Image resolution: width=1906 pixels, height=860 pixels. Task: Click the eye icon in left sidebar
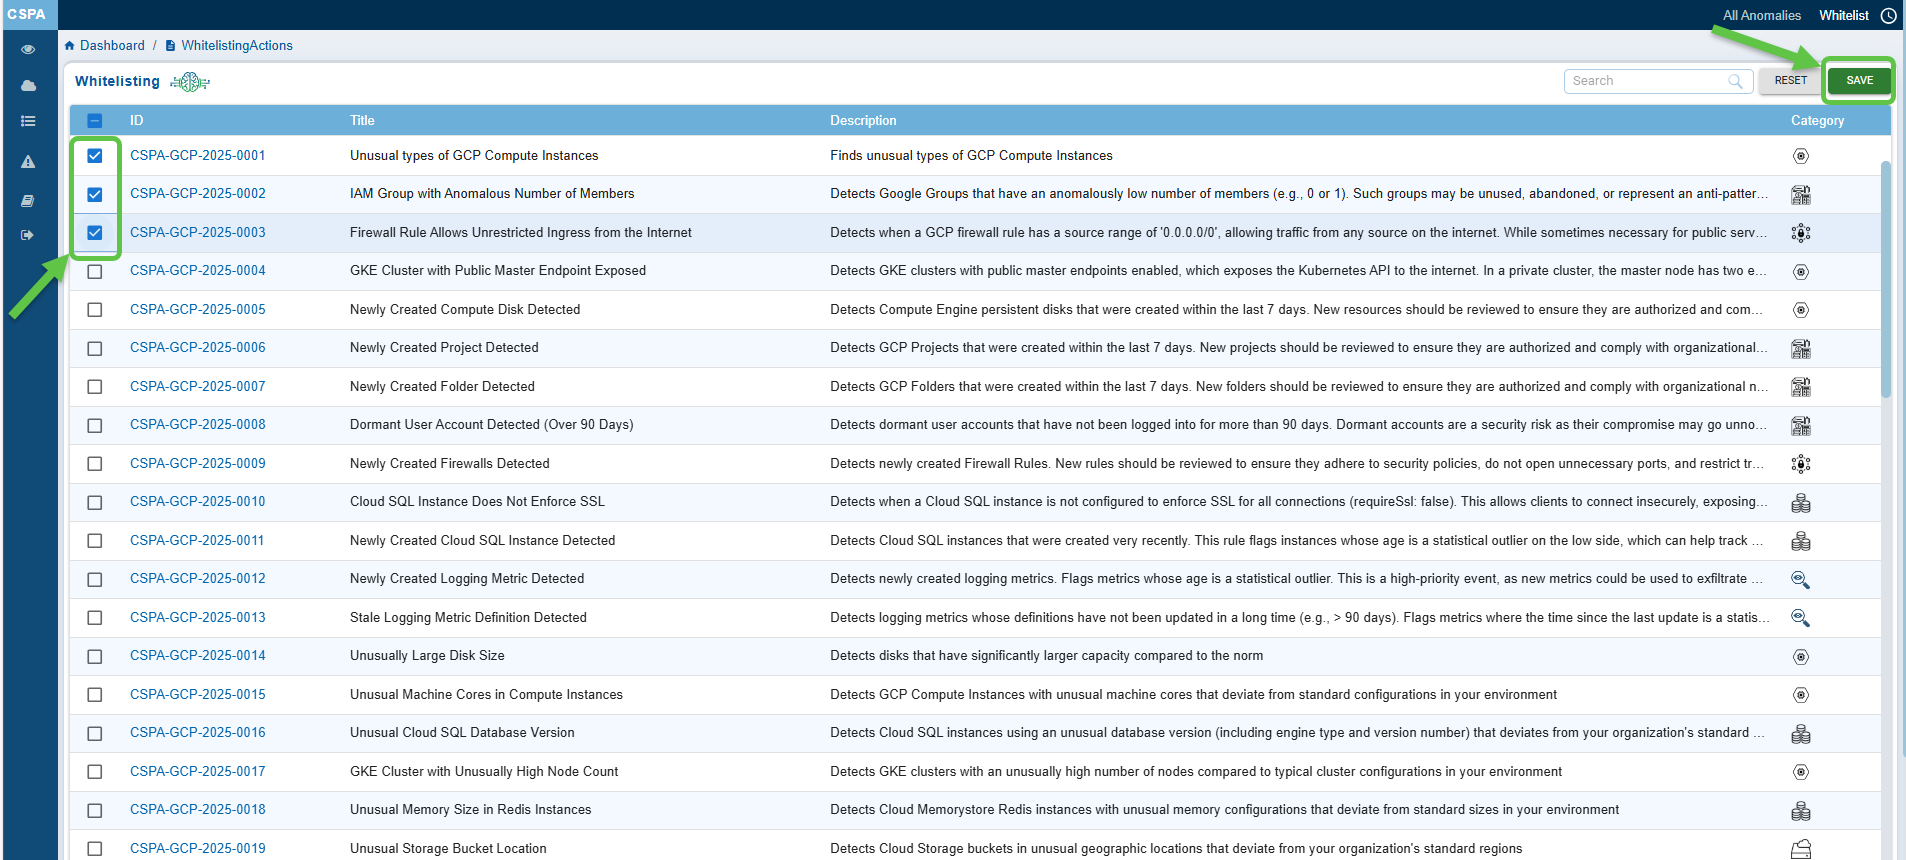(28, 49)
